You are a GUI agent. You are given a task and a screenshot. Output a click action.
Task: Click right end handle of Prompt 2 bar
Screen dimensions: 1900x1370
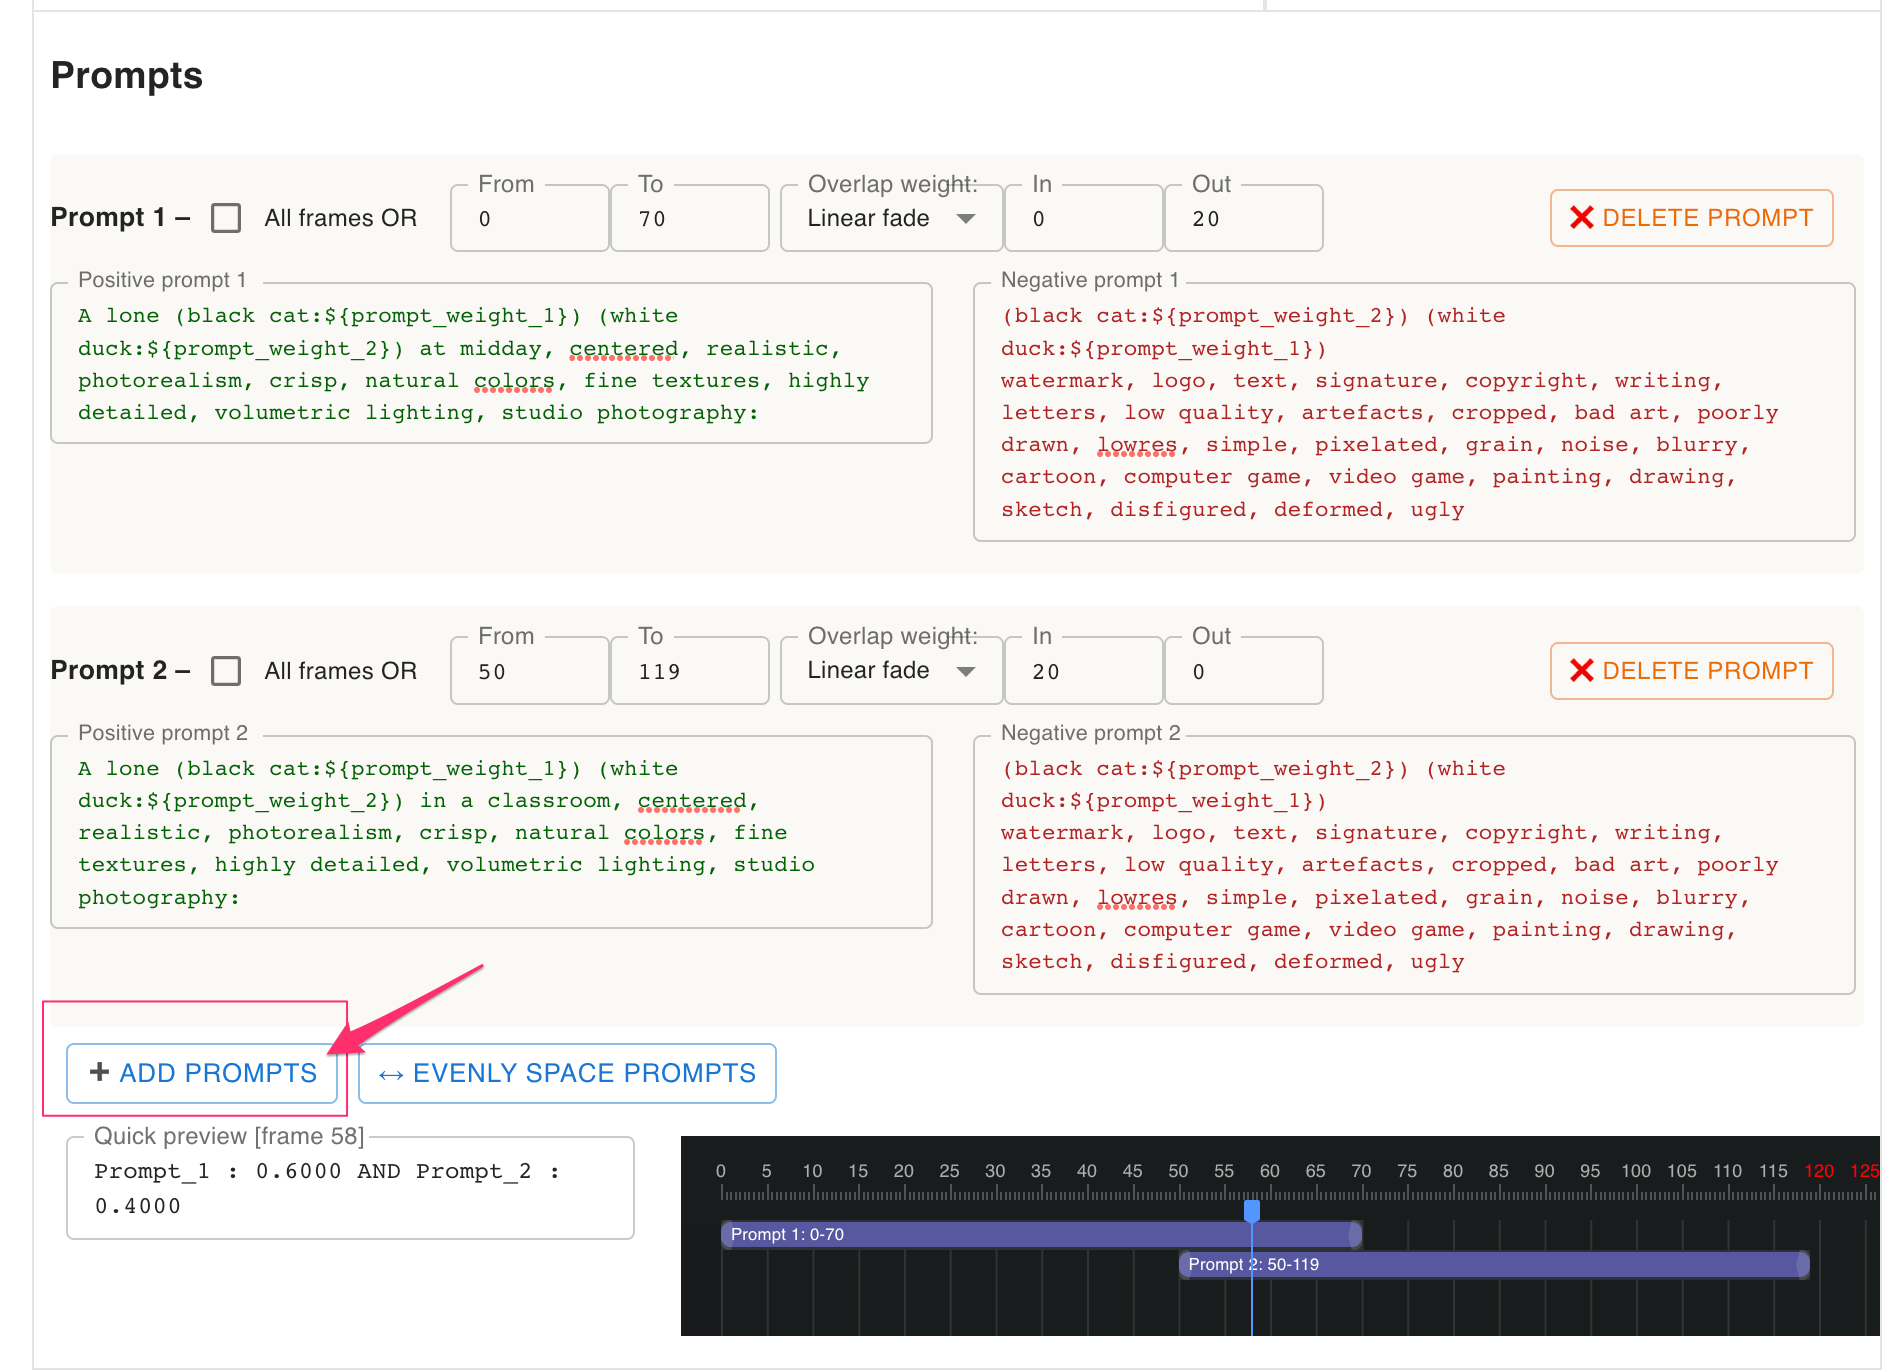(1802, 1265)
